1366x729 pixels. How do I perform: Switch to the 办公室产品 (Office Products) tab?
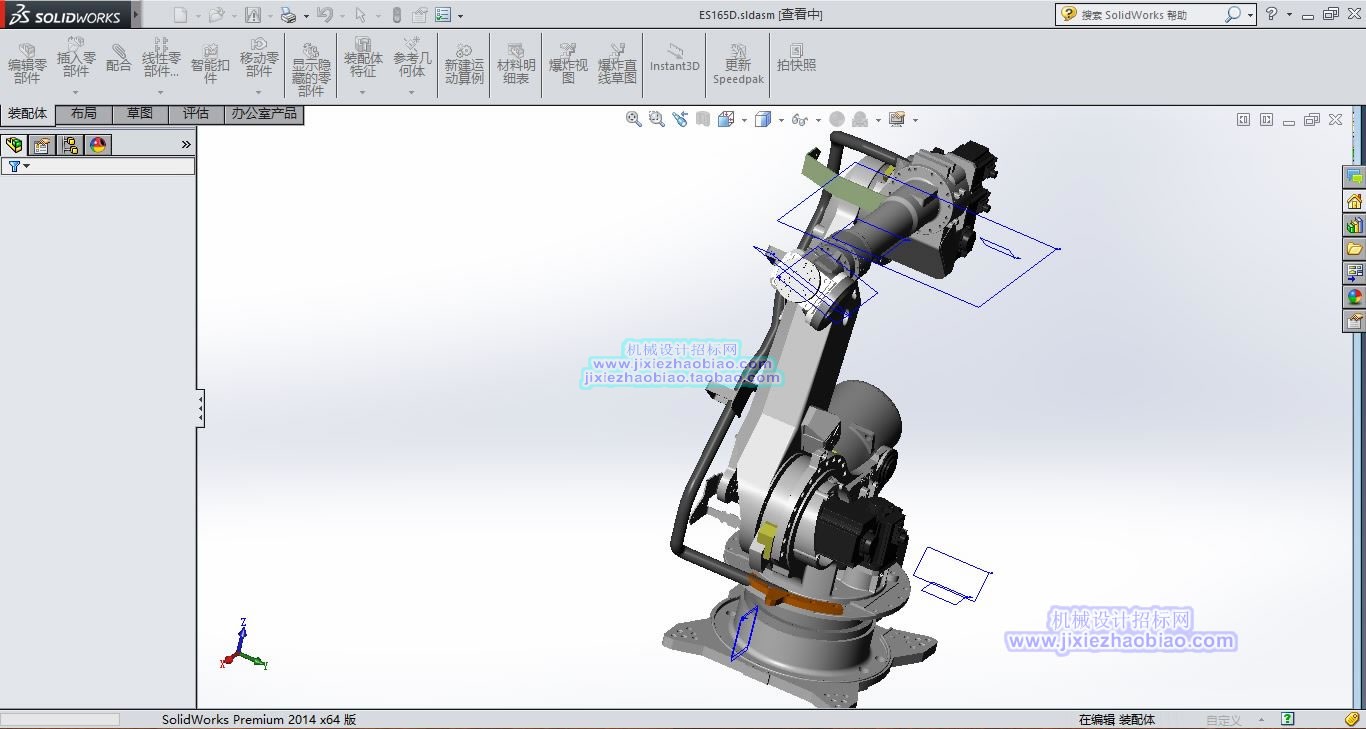(x=264, y=114)
